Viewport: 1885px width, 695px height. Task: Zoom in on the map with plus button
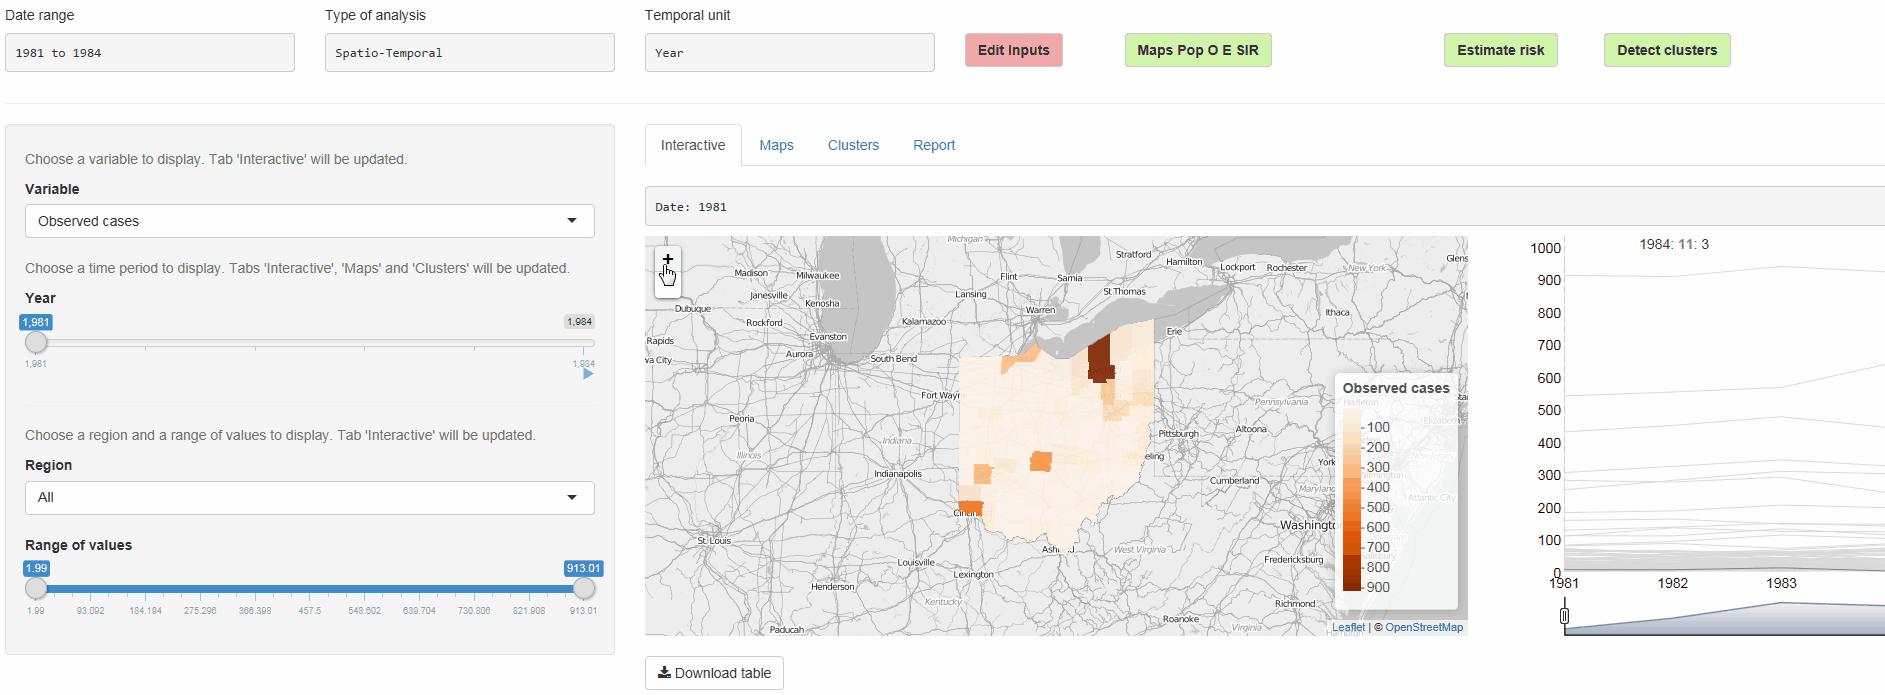[668, 260]
